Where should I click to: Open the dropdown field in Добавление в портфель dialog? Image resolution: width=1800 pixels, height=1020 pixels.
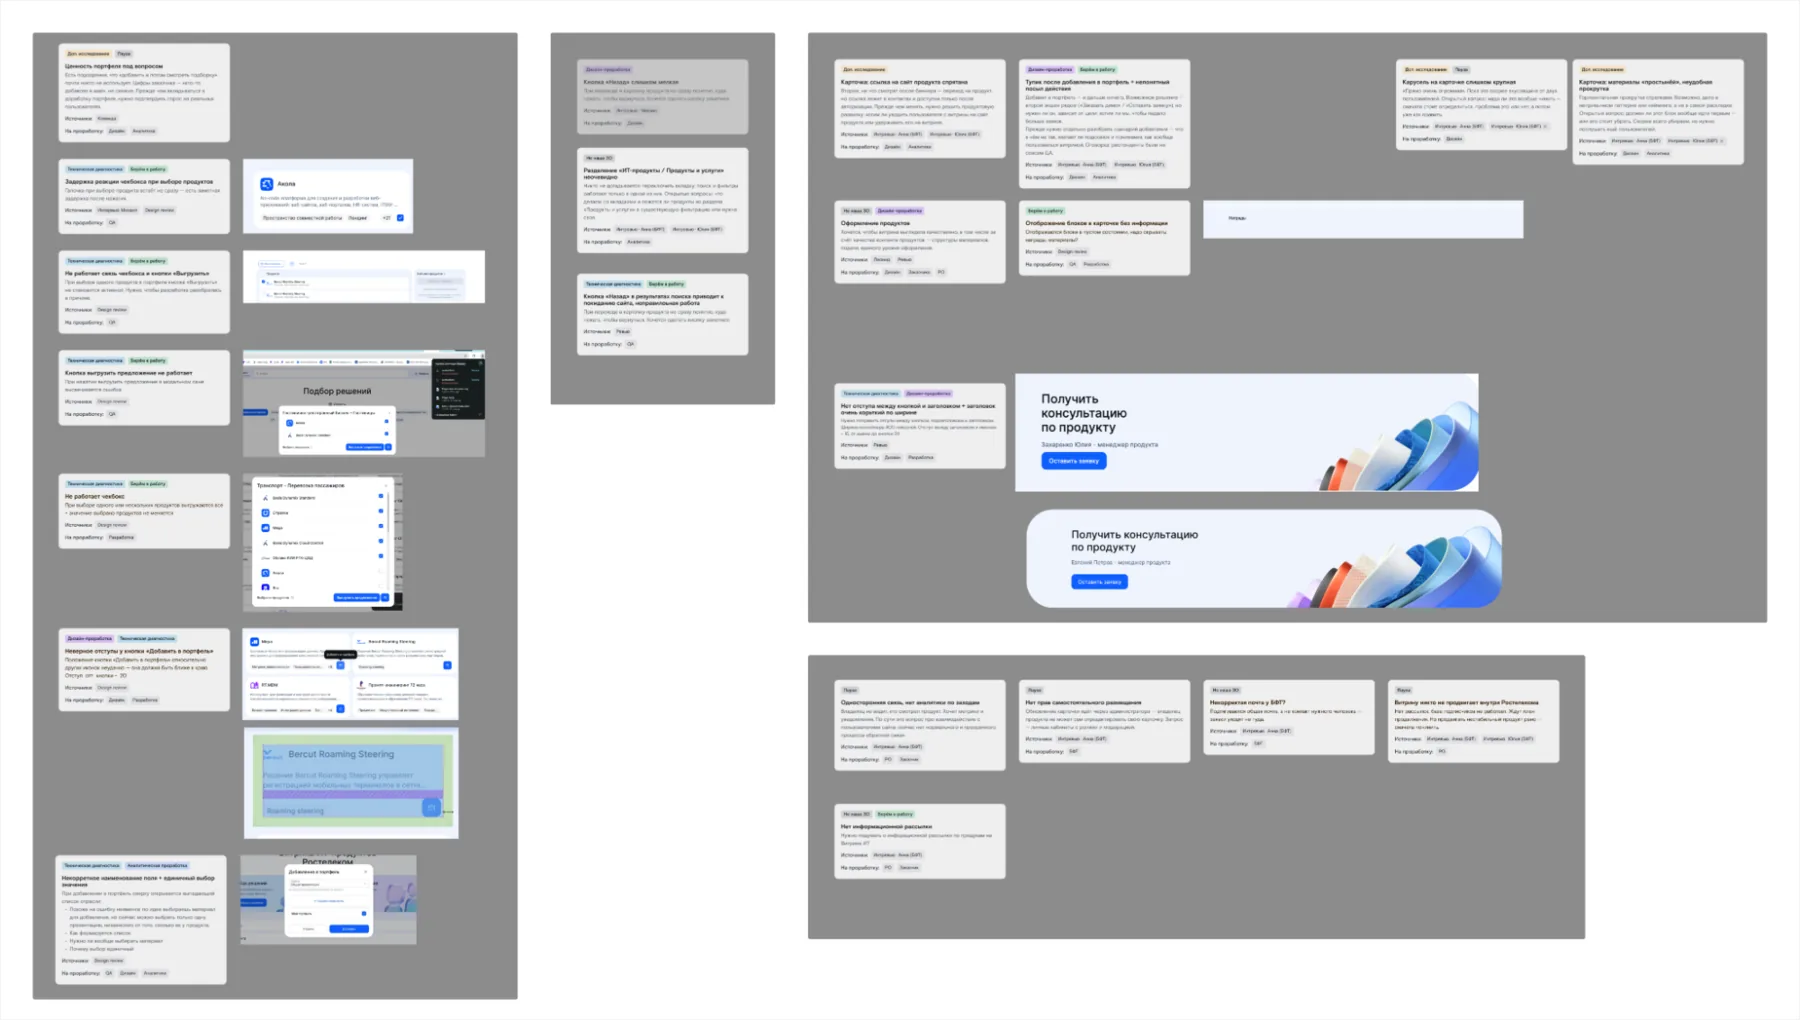(328, 885)
